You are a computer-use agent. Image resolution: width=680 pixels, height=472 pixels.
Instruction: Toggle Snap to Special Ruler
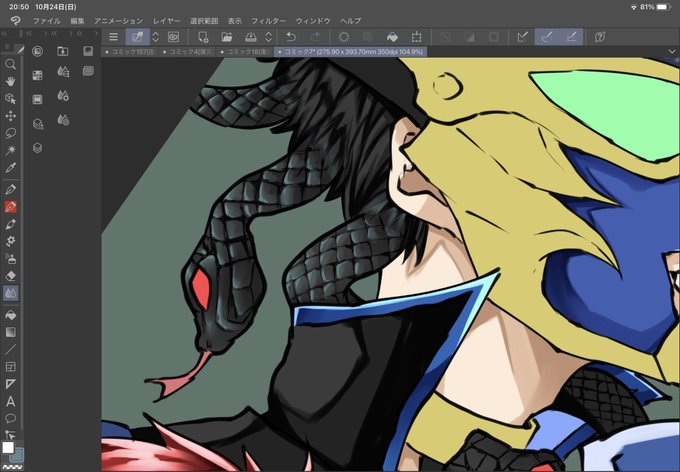(x=547, y=37)
